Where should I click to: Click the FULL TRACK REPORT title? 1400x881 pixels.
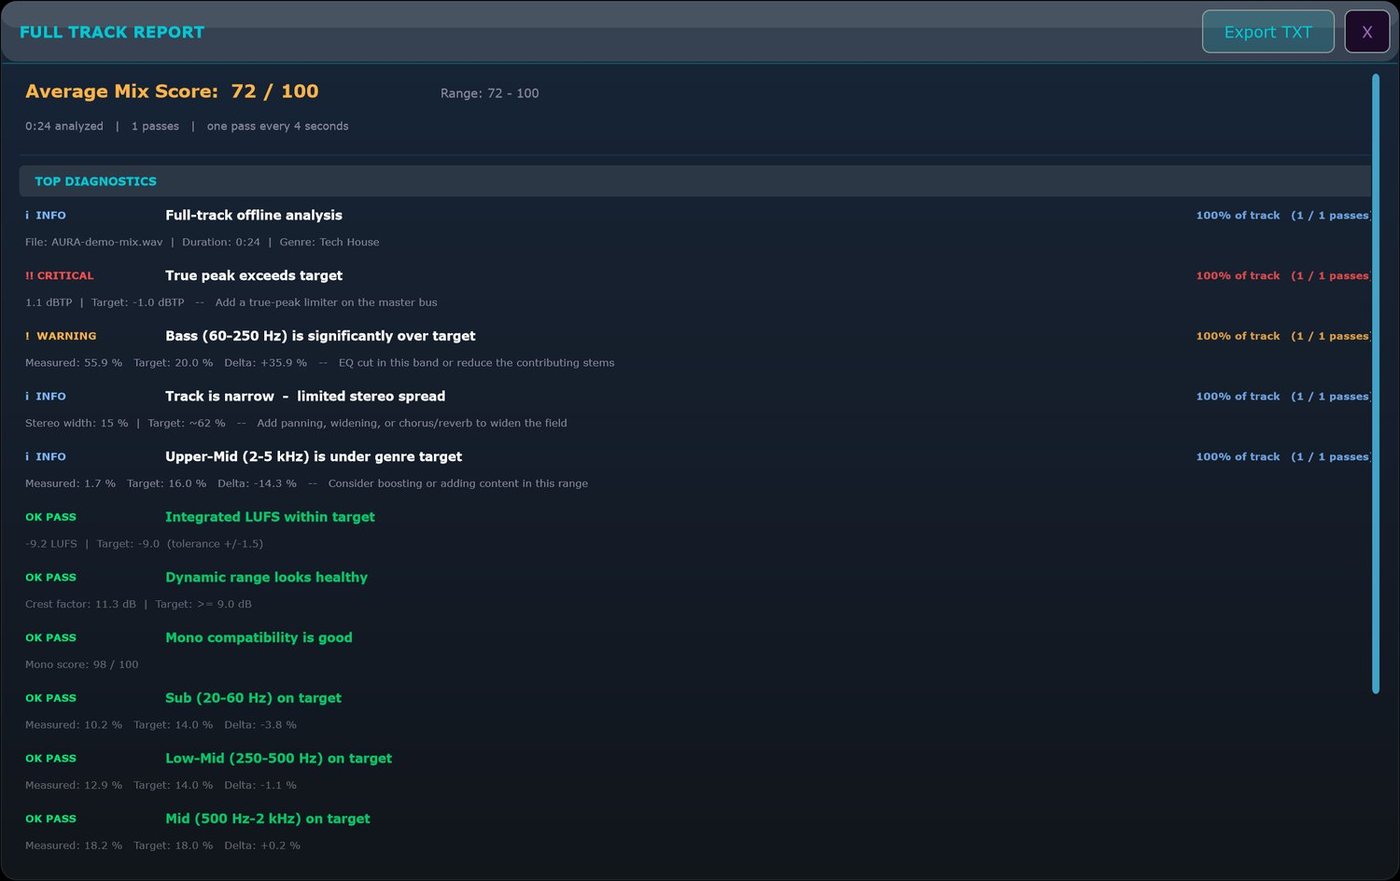[x=112, y=32]
